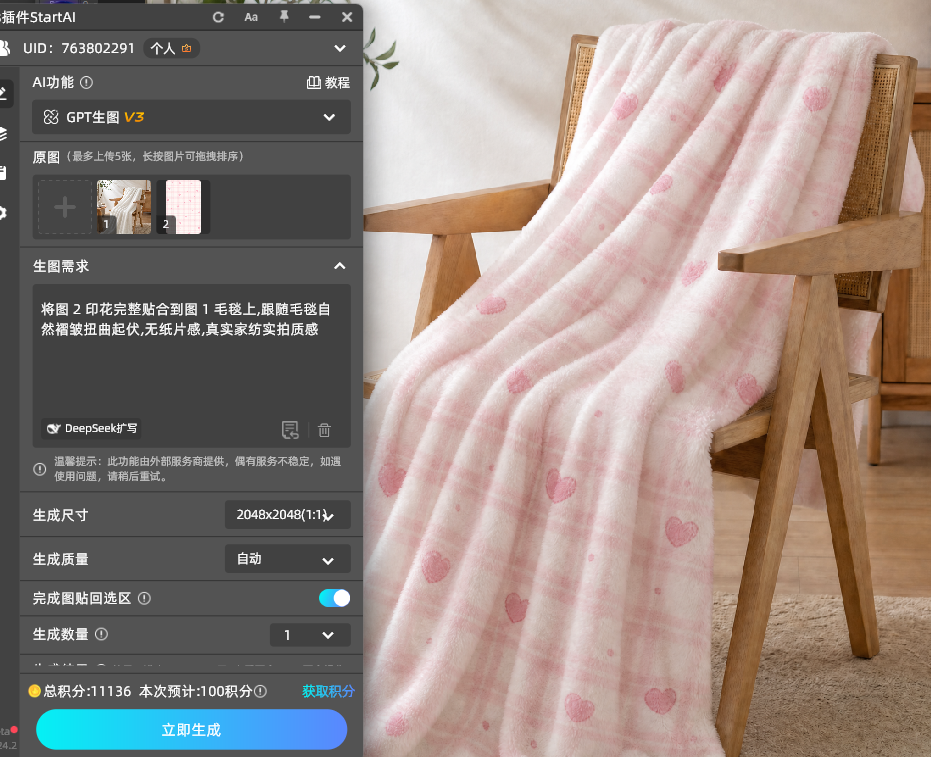Click the 个人 account type badge
Viewport: 931px width, 757px height.
click(x=171, y=49)
